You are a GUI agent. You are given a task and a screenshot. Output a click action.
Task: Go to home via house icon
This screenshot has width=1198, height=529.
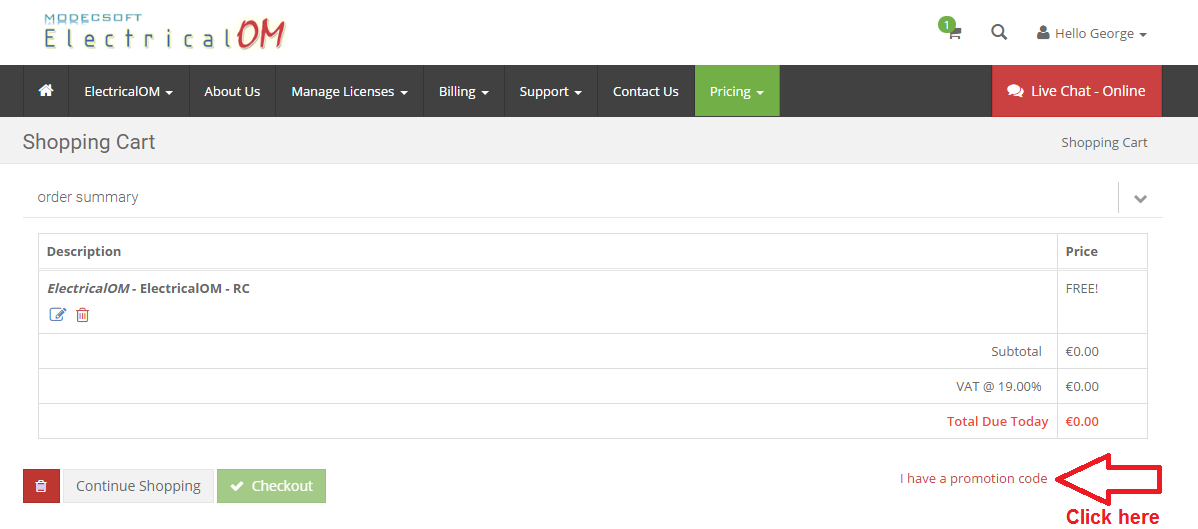pos(46,91)
